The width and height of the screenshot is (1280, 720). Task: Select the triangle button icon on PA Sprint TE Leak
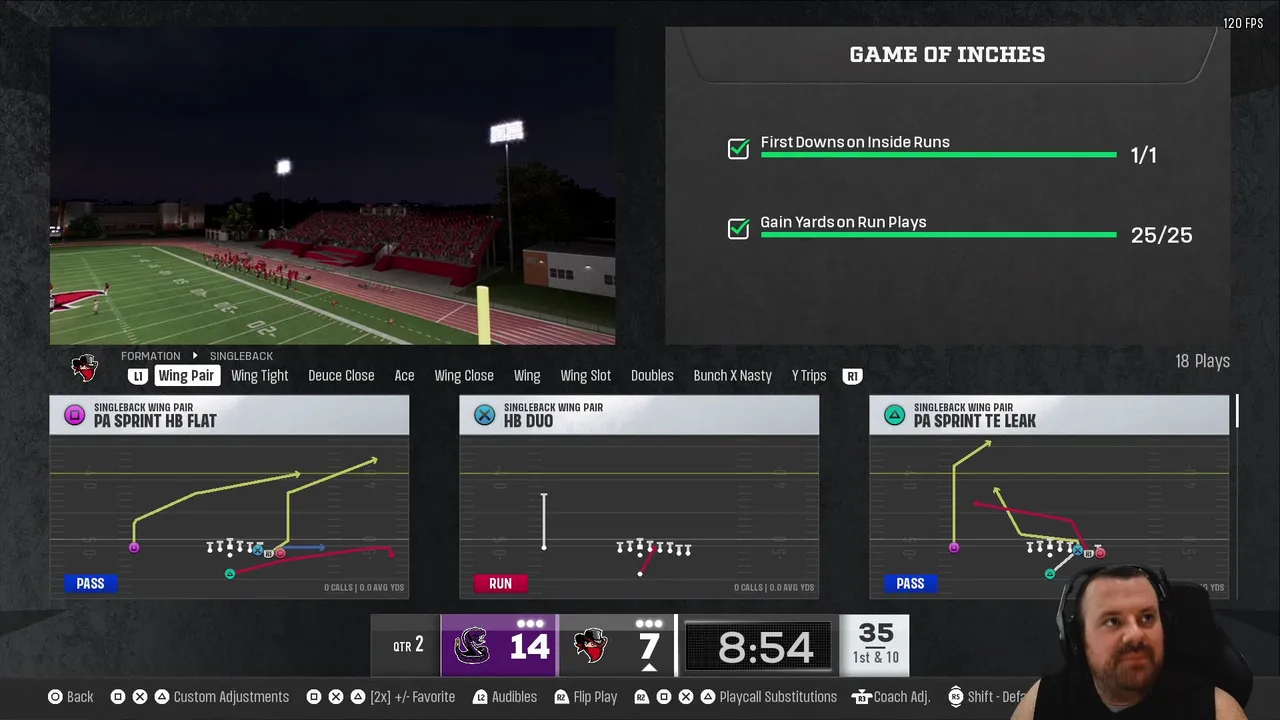pos(895,415)
